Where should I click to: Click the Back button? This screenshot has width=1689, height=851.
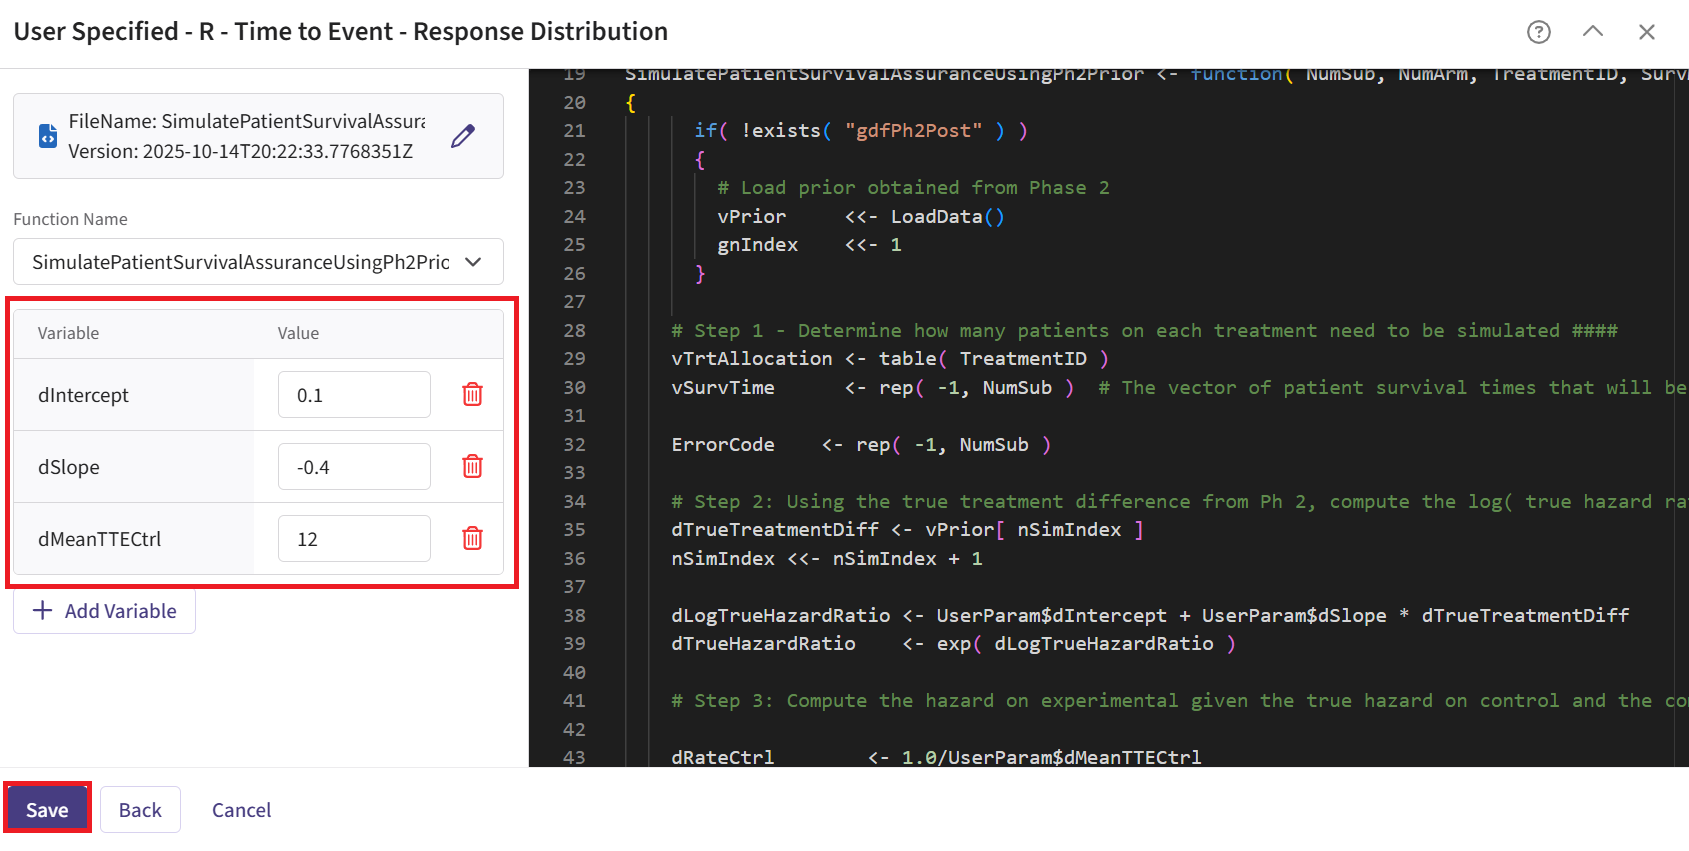pyautogui.click(x=140, y=810)
